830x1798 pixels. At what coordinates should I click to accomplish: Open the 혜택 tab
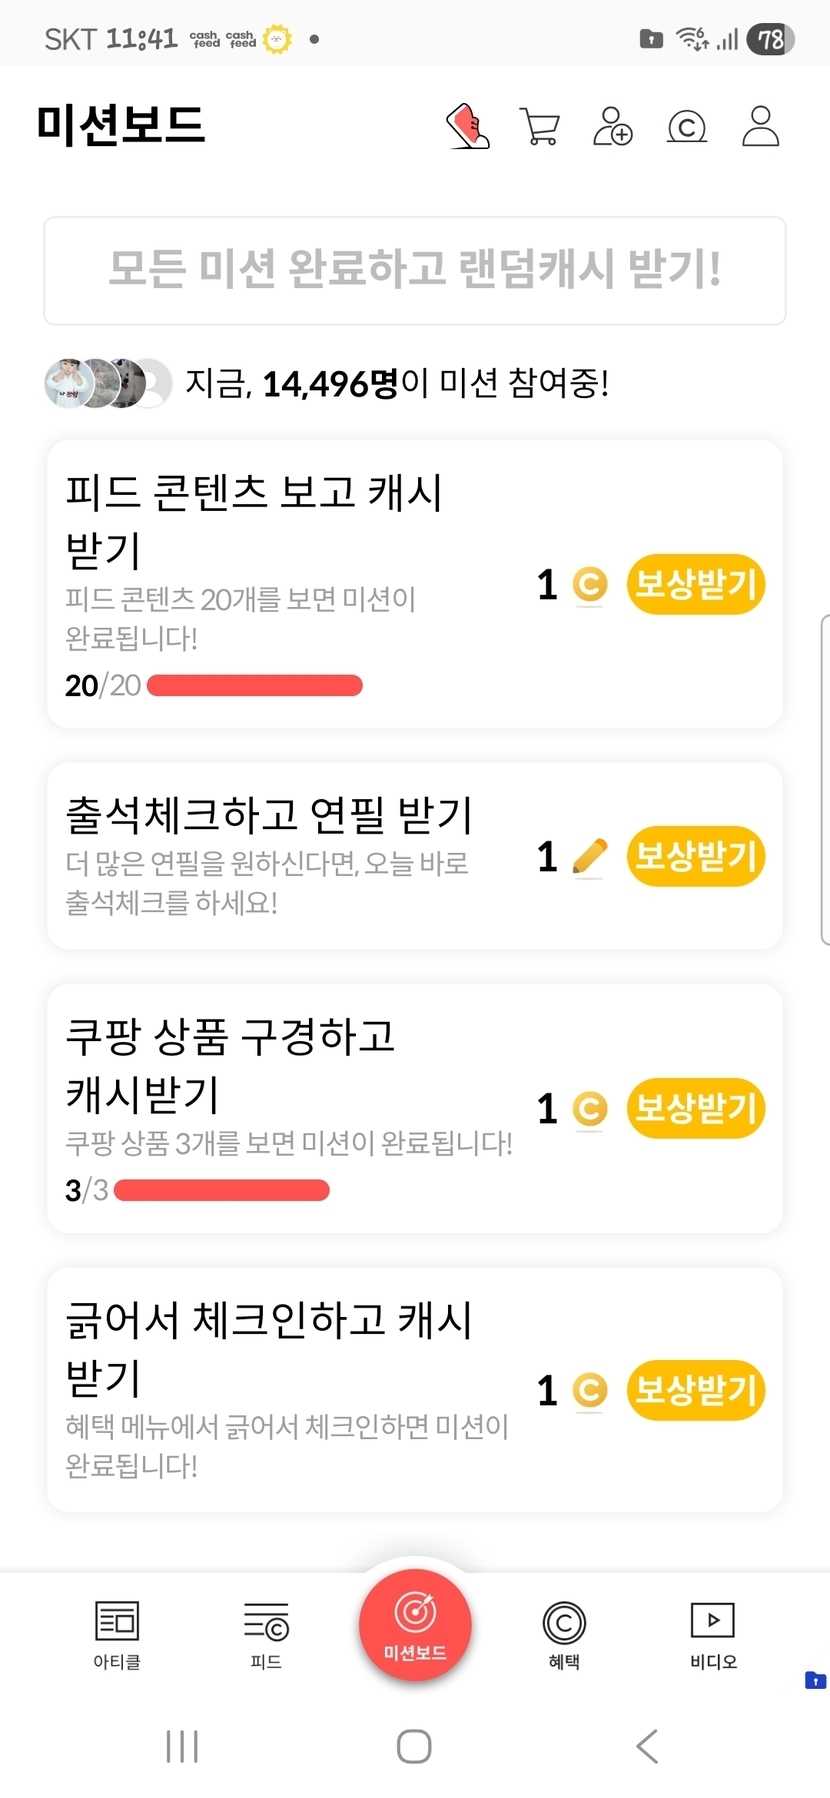point(564,1634)
